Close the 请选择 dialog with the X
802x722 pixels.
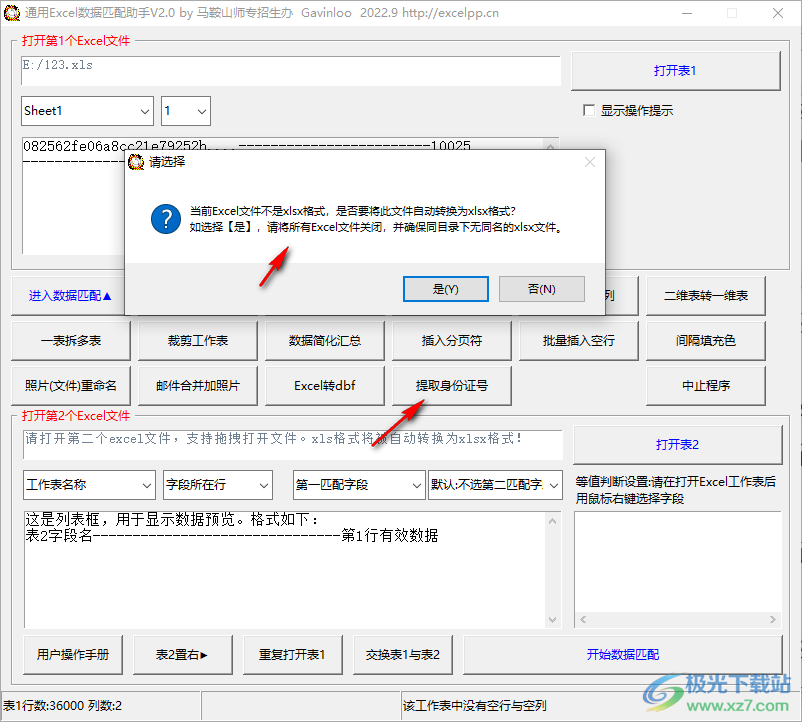pos(590,162)
